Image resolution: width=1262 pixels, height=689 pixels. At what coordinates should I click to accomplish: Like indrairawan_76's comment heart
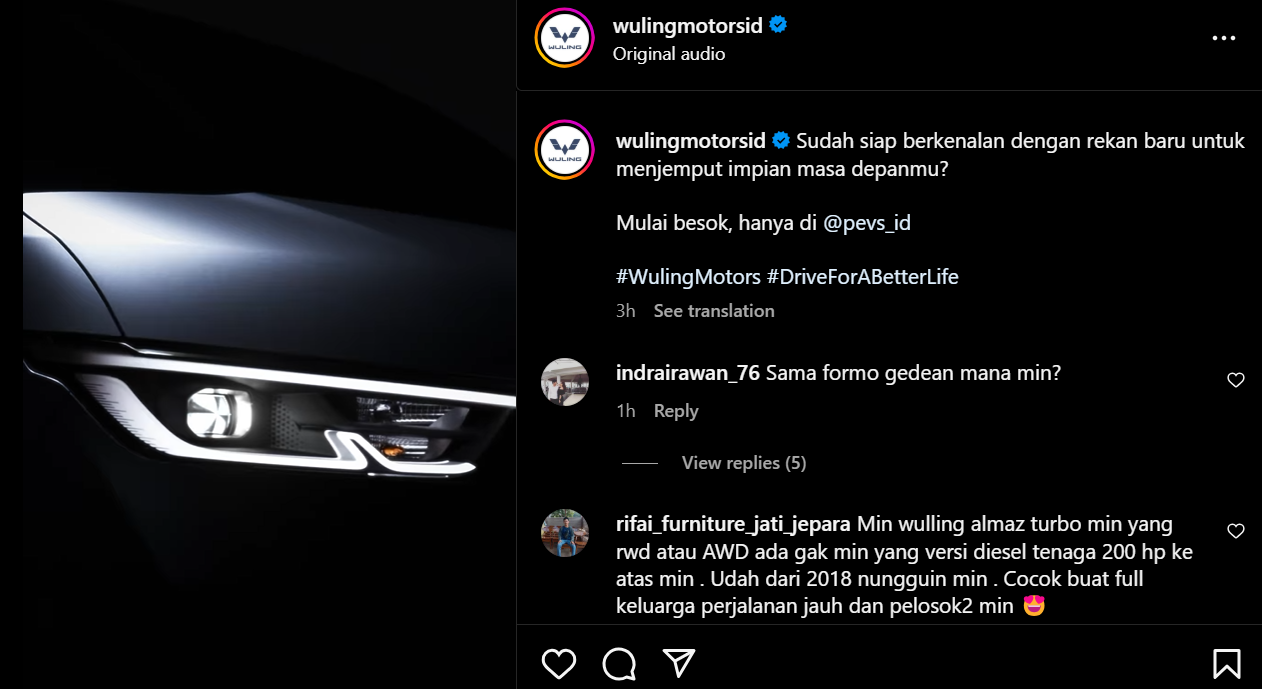1236,380
